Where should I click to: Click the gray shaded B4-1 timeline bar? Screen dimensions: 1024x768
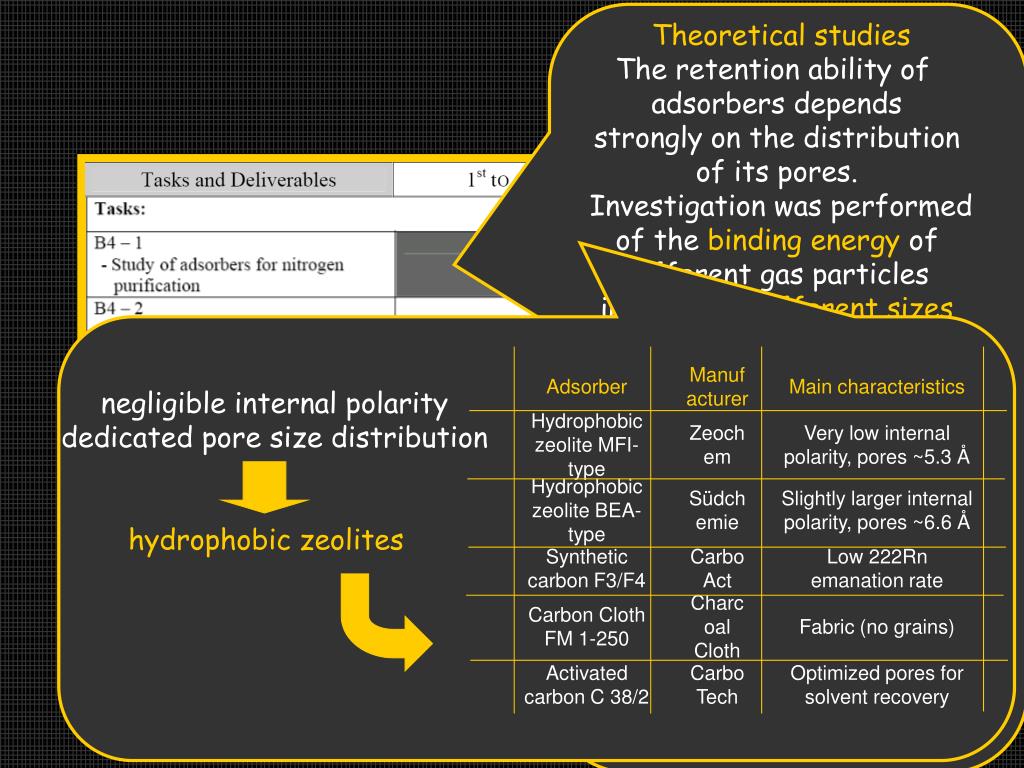click(x=434, y=264)
